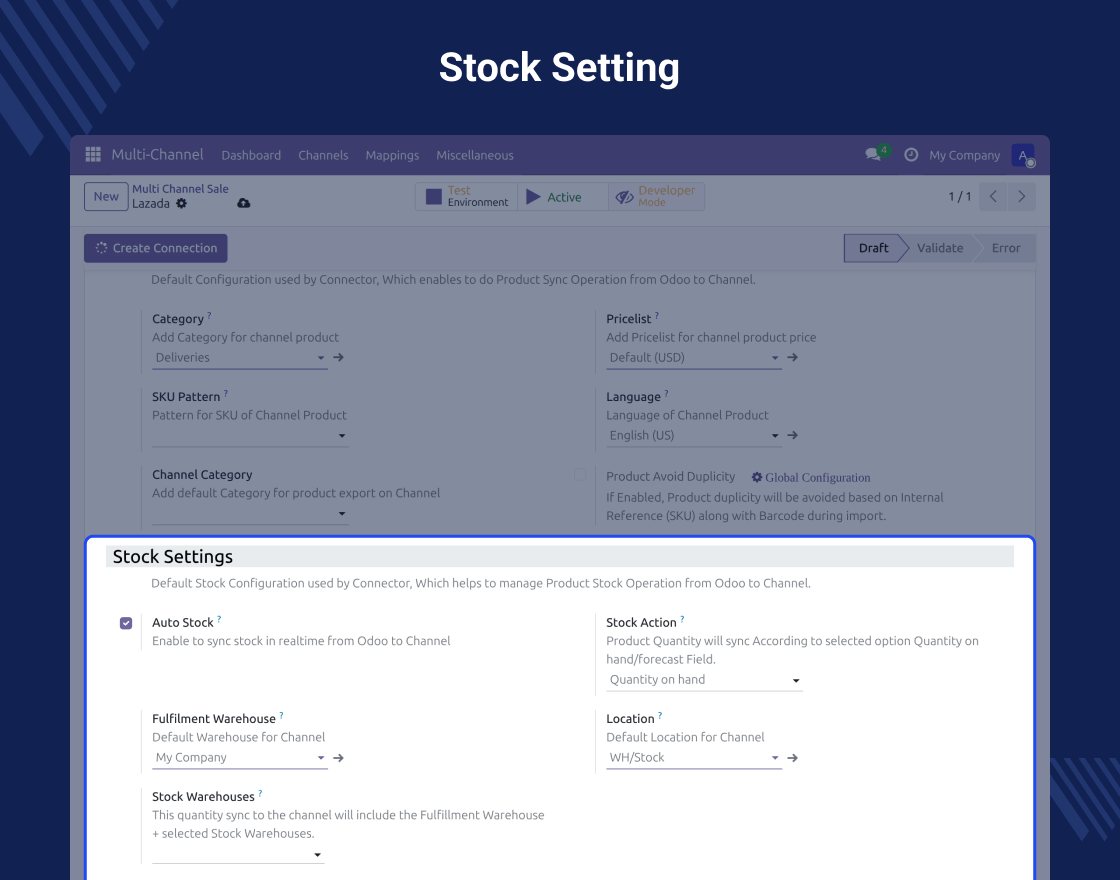1120x880 pixels.
Task: Open the Dashboard menu
Action: click(251, 155)
